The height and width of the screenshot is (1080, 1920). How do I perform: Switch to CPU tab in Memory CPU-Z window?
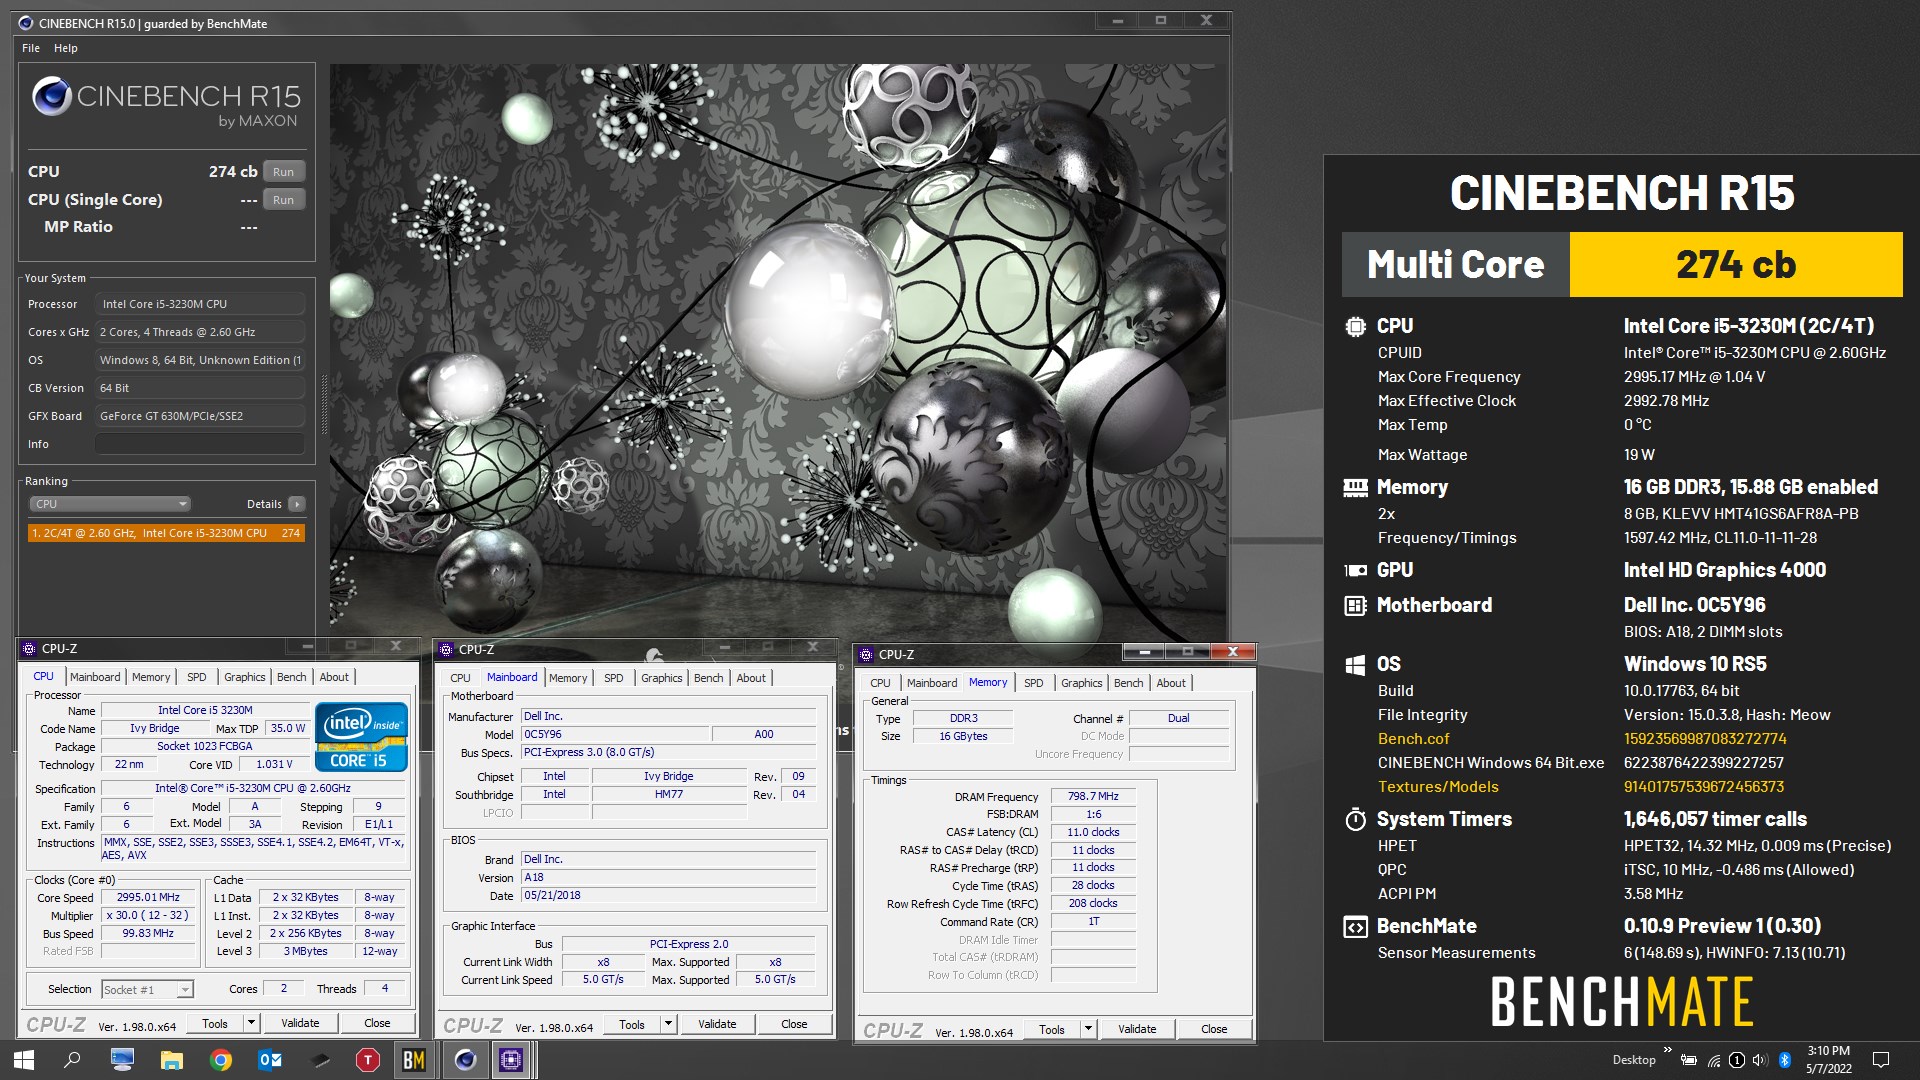(880, 683)
